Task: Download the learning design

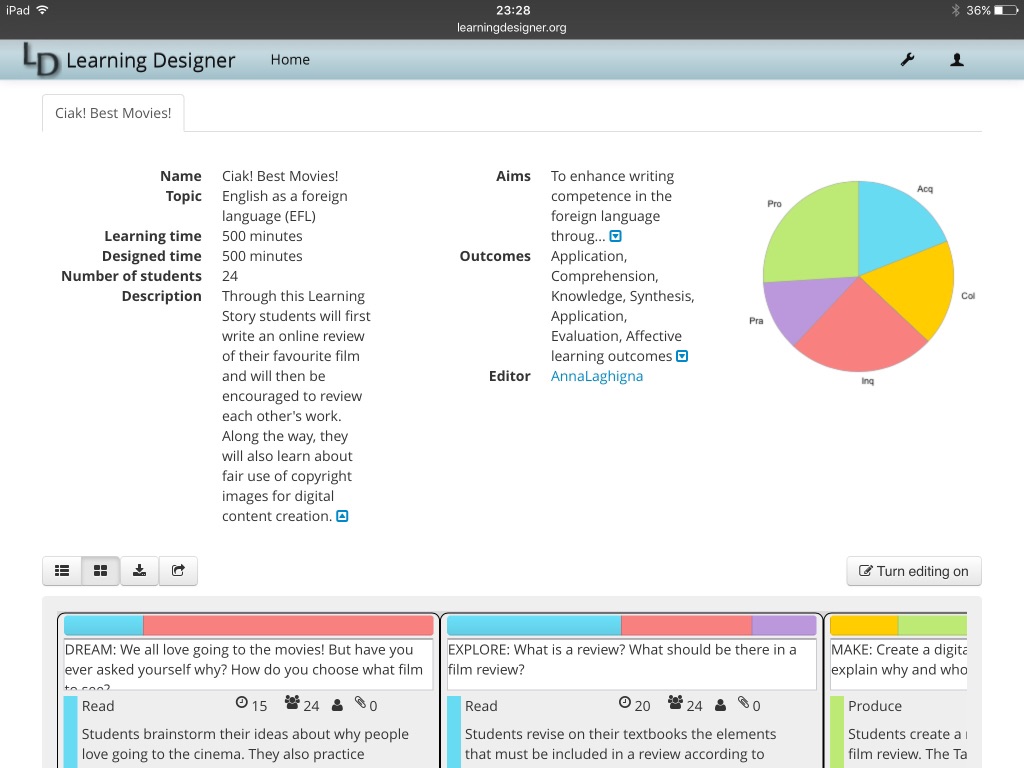Action: click(139, 571)
